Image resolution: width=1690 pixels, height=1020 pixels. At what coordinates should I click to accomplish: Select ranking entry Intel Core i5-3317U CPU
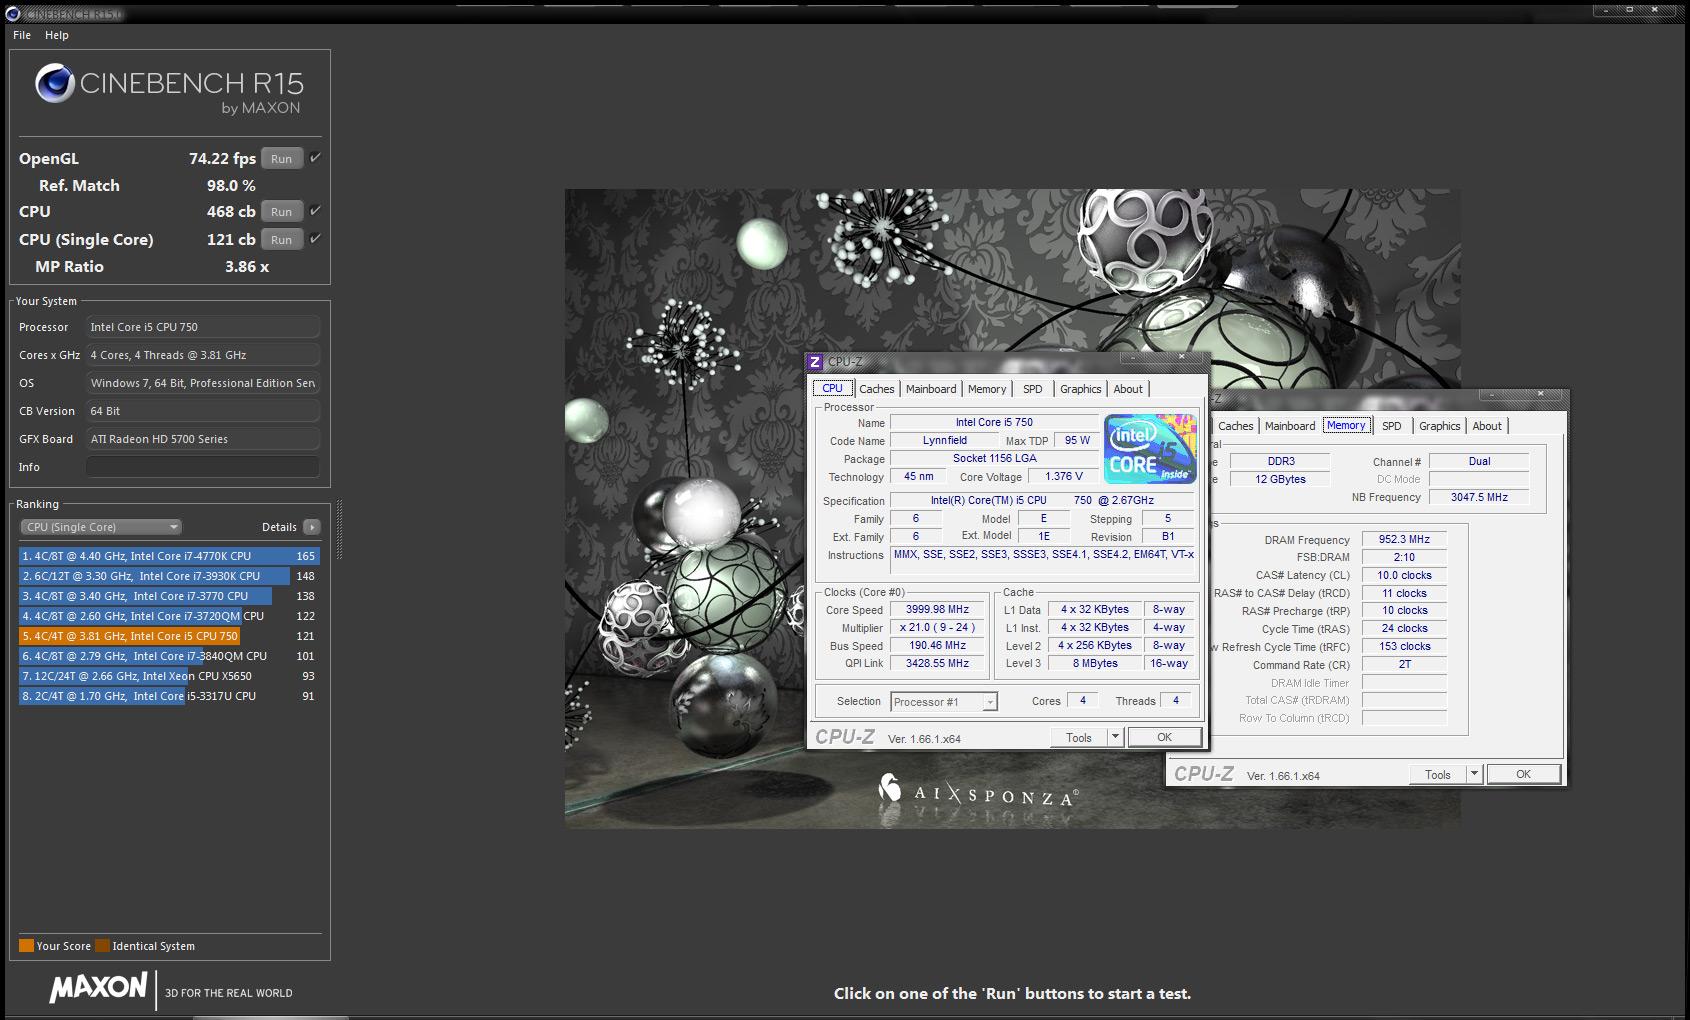[x=169, y=696]
